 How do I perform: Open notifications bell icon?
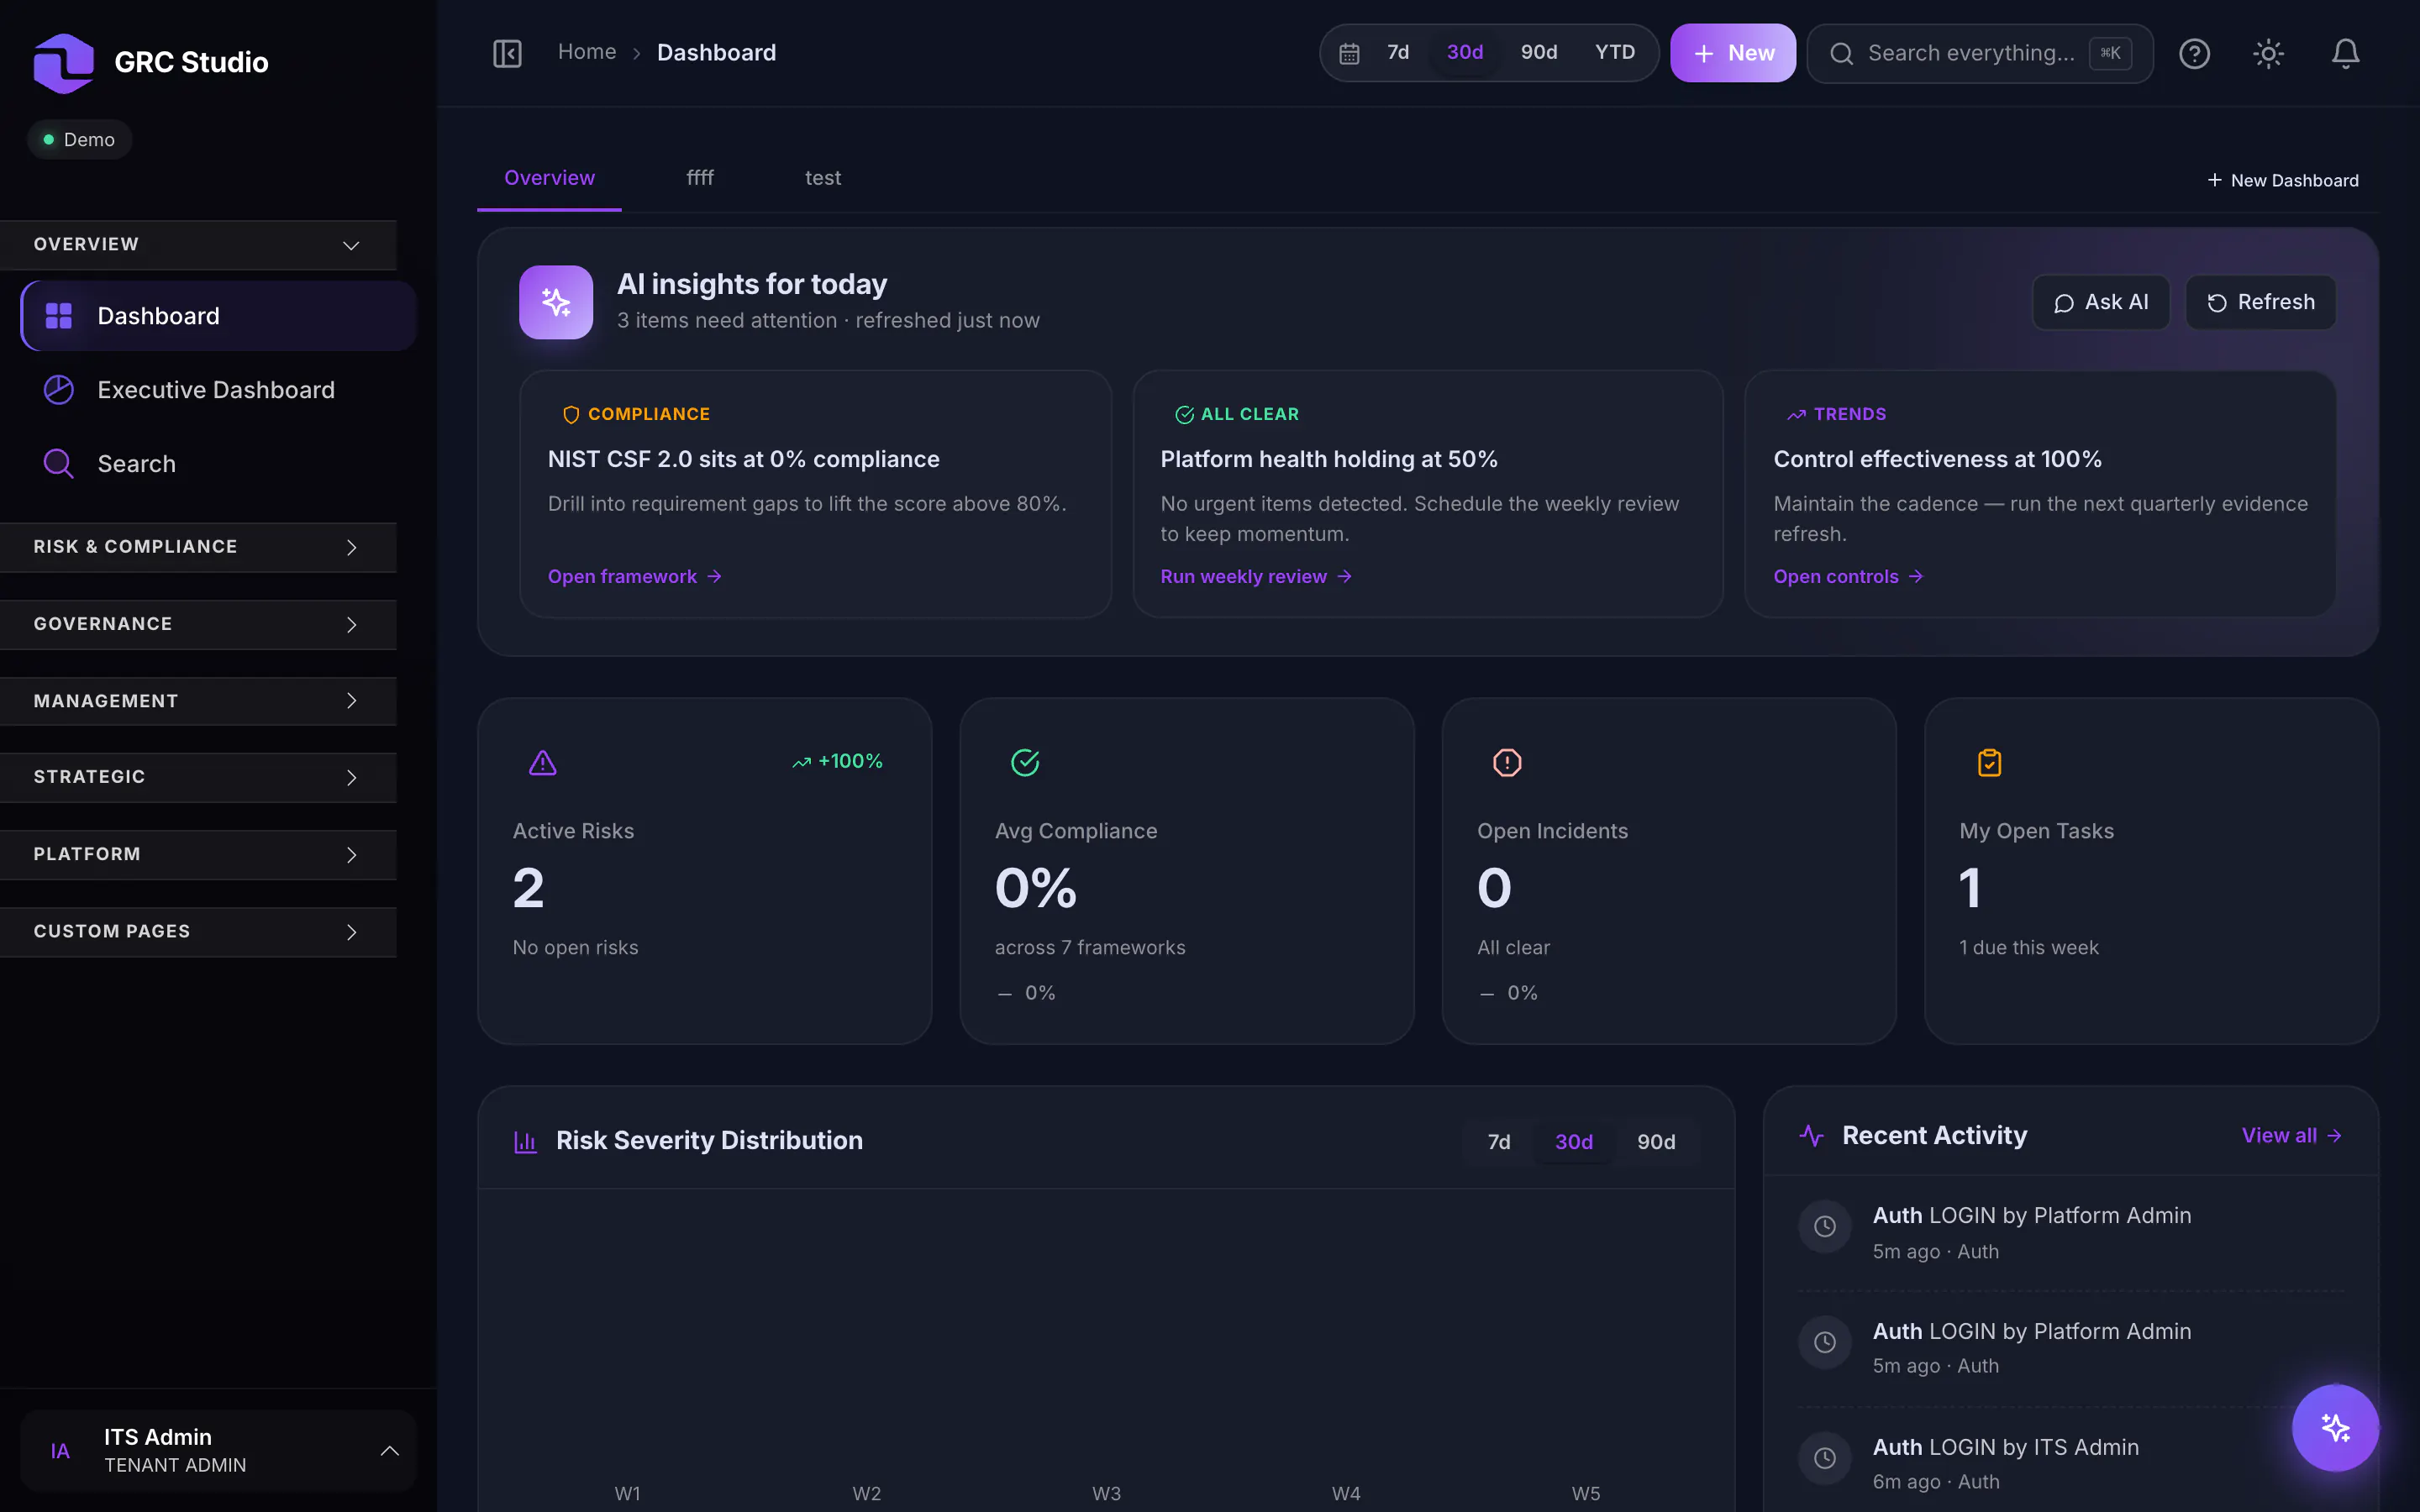click(2345, 53)
